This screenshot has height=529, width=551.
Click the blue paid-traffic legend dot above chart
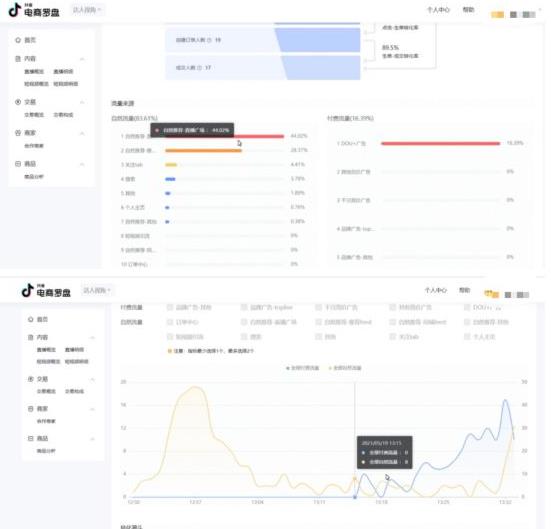pyautogui.click(x=288, y=368)
